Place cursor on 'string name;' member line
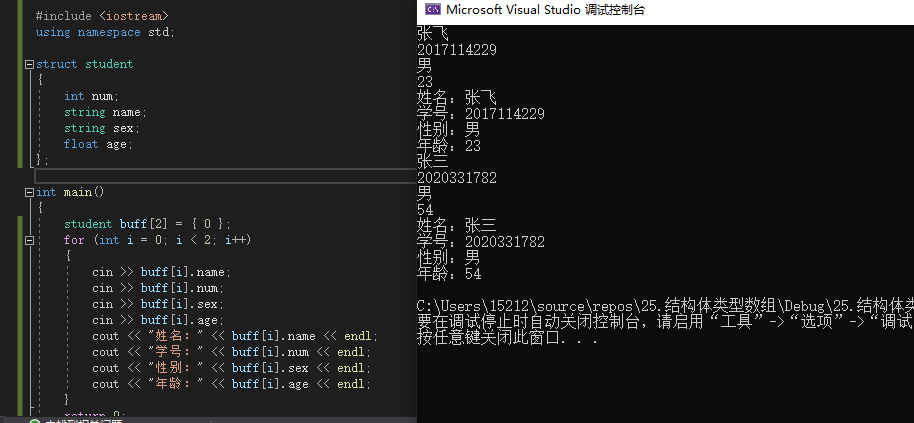The width and height of the screenshot is (914, 423). [106, 112]
